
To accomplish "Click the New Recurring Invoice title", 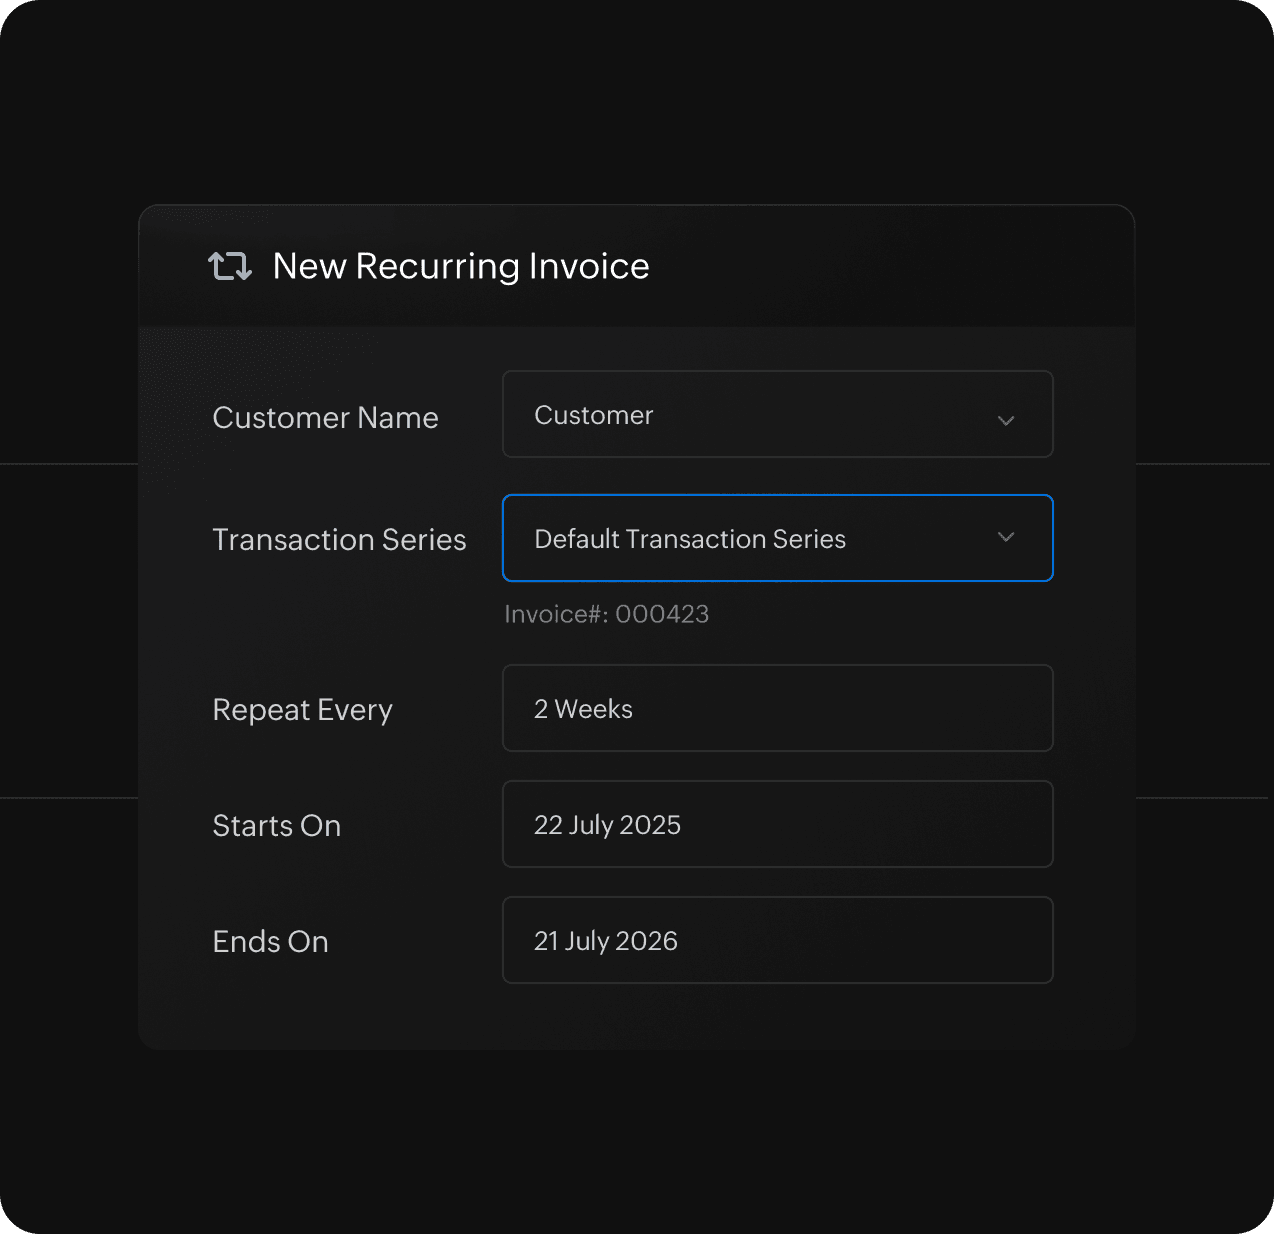I will point(461,266).
